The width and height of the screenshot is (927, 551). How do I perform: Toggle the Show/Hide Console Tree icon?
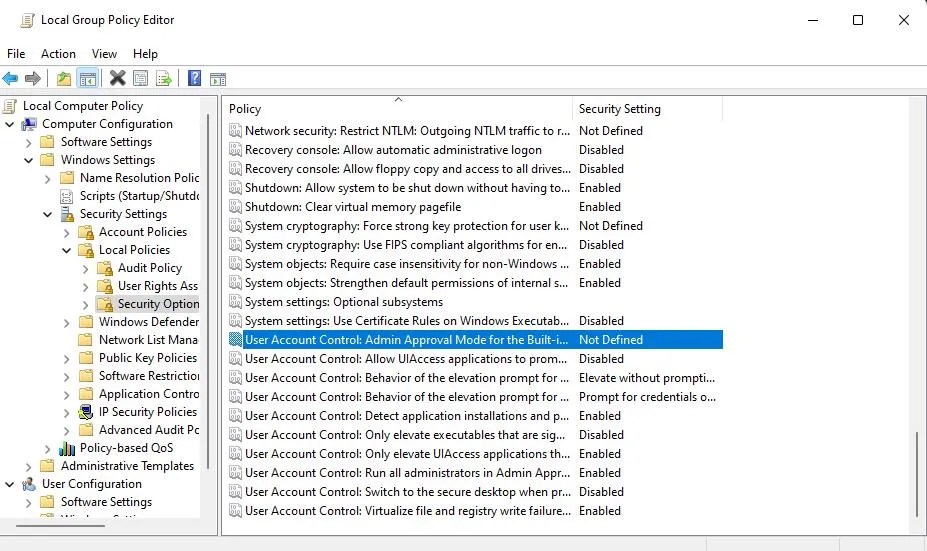click(x=87, y=78)
